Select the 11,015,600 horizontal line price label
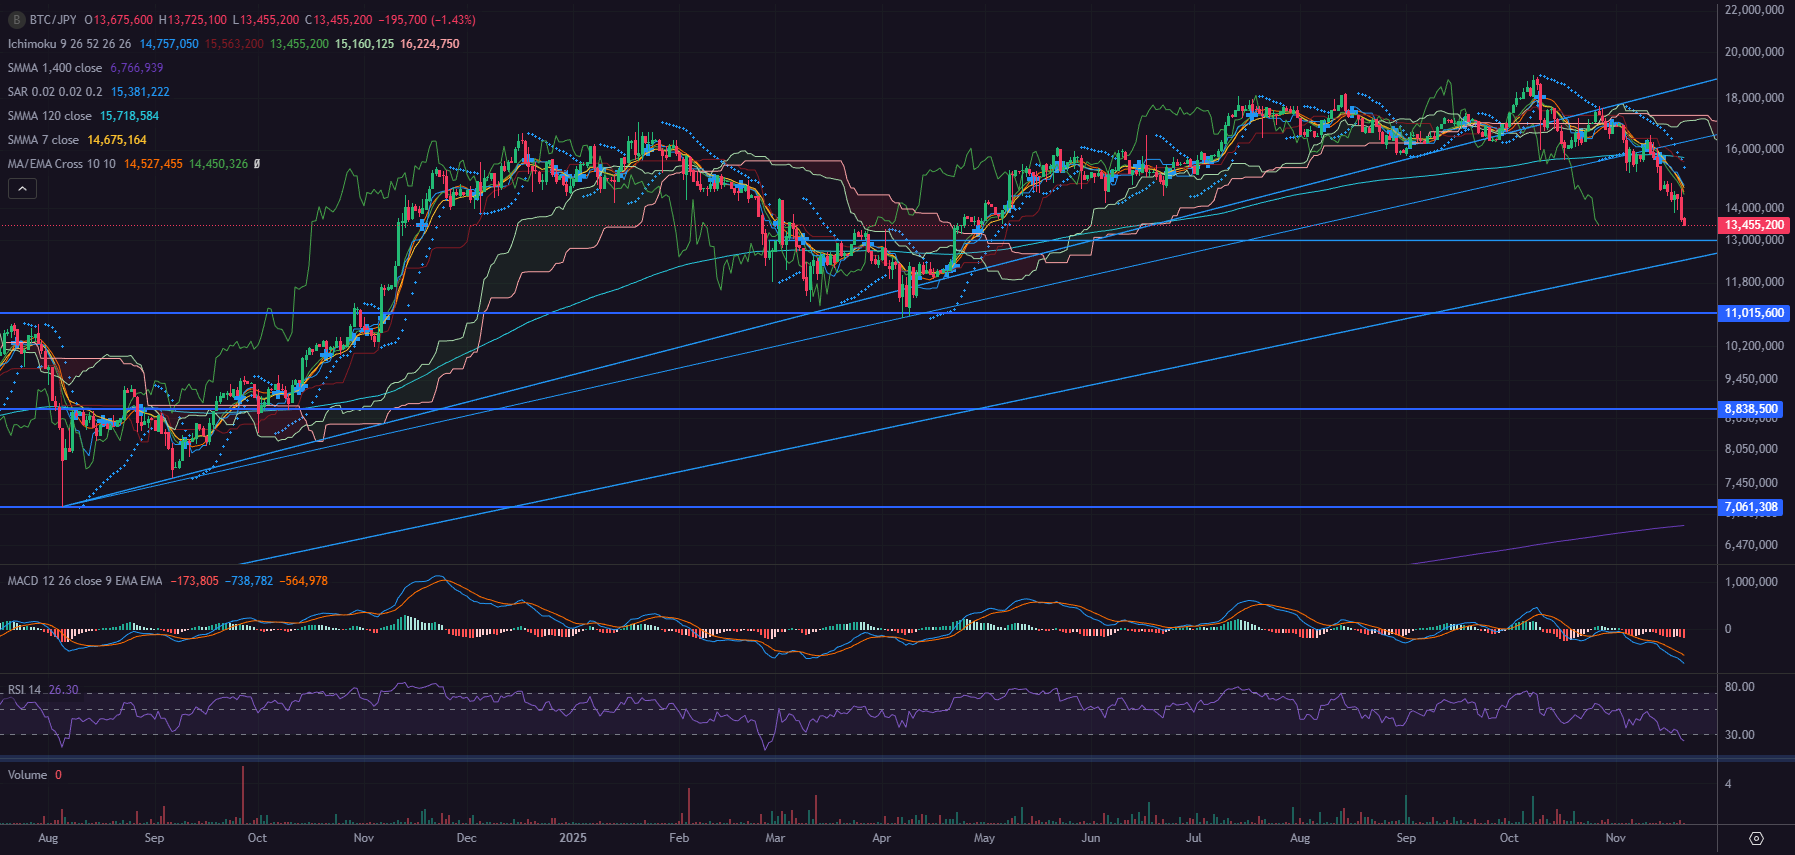The width and height of the screenshot is (1795, 855). click(1754, 313)
